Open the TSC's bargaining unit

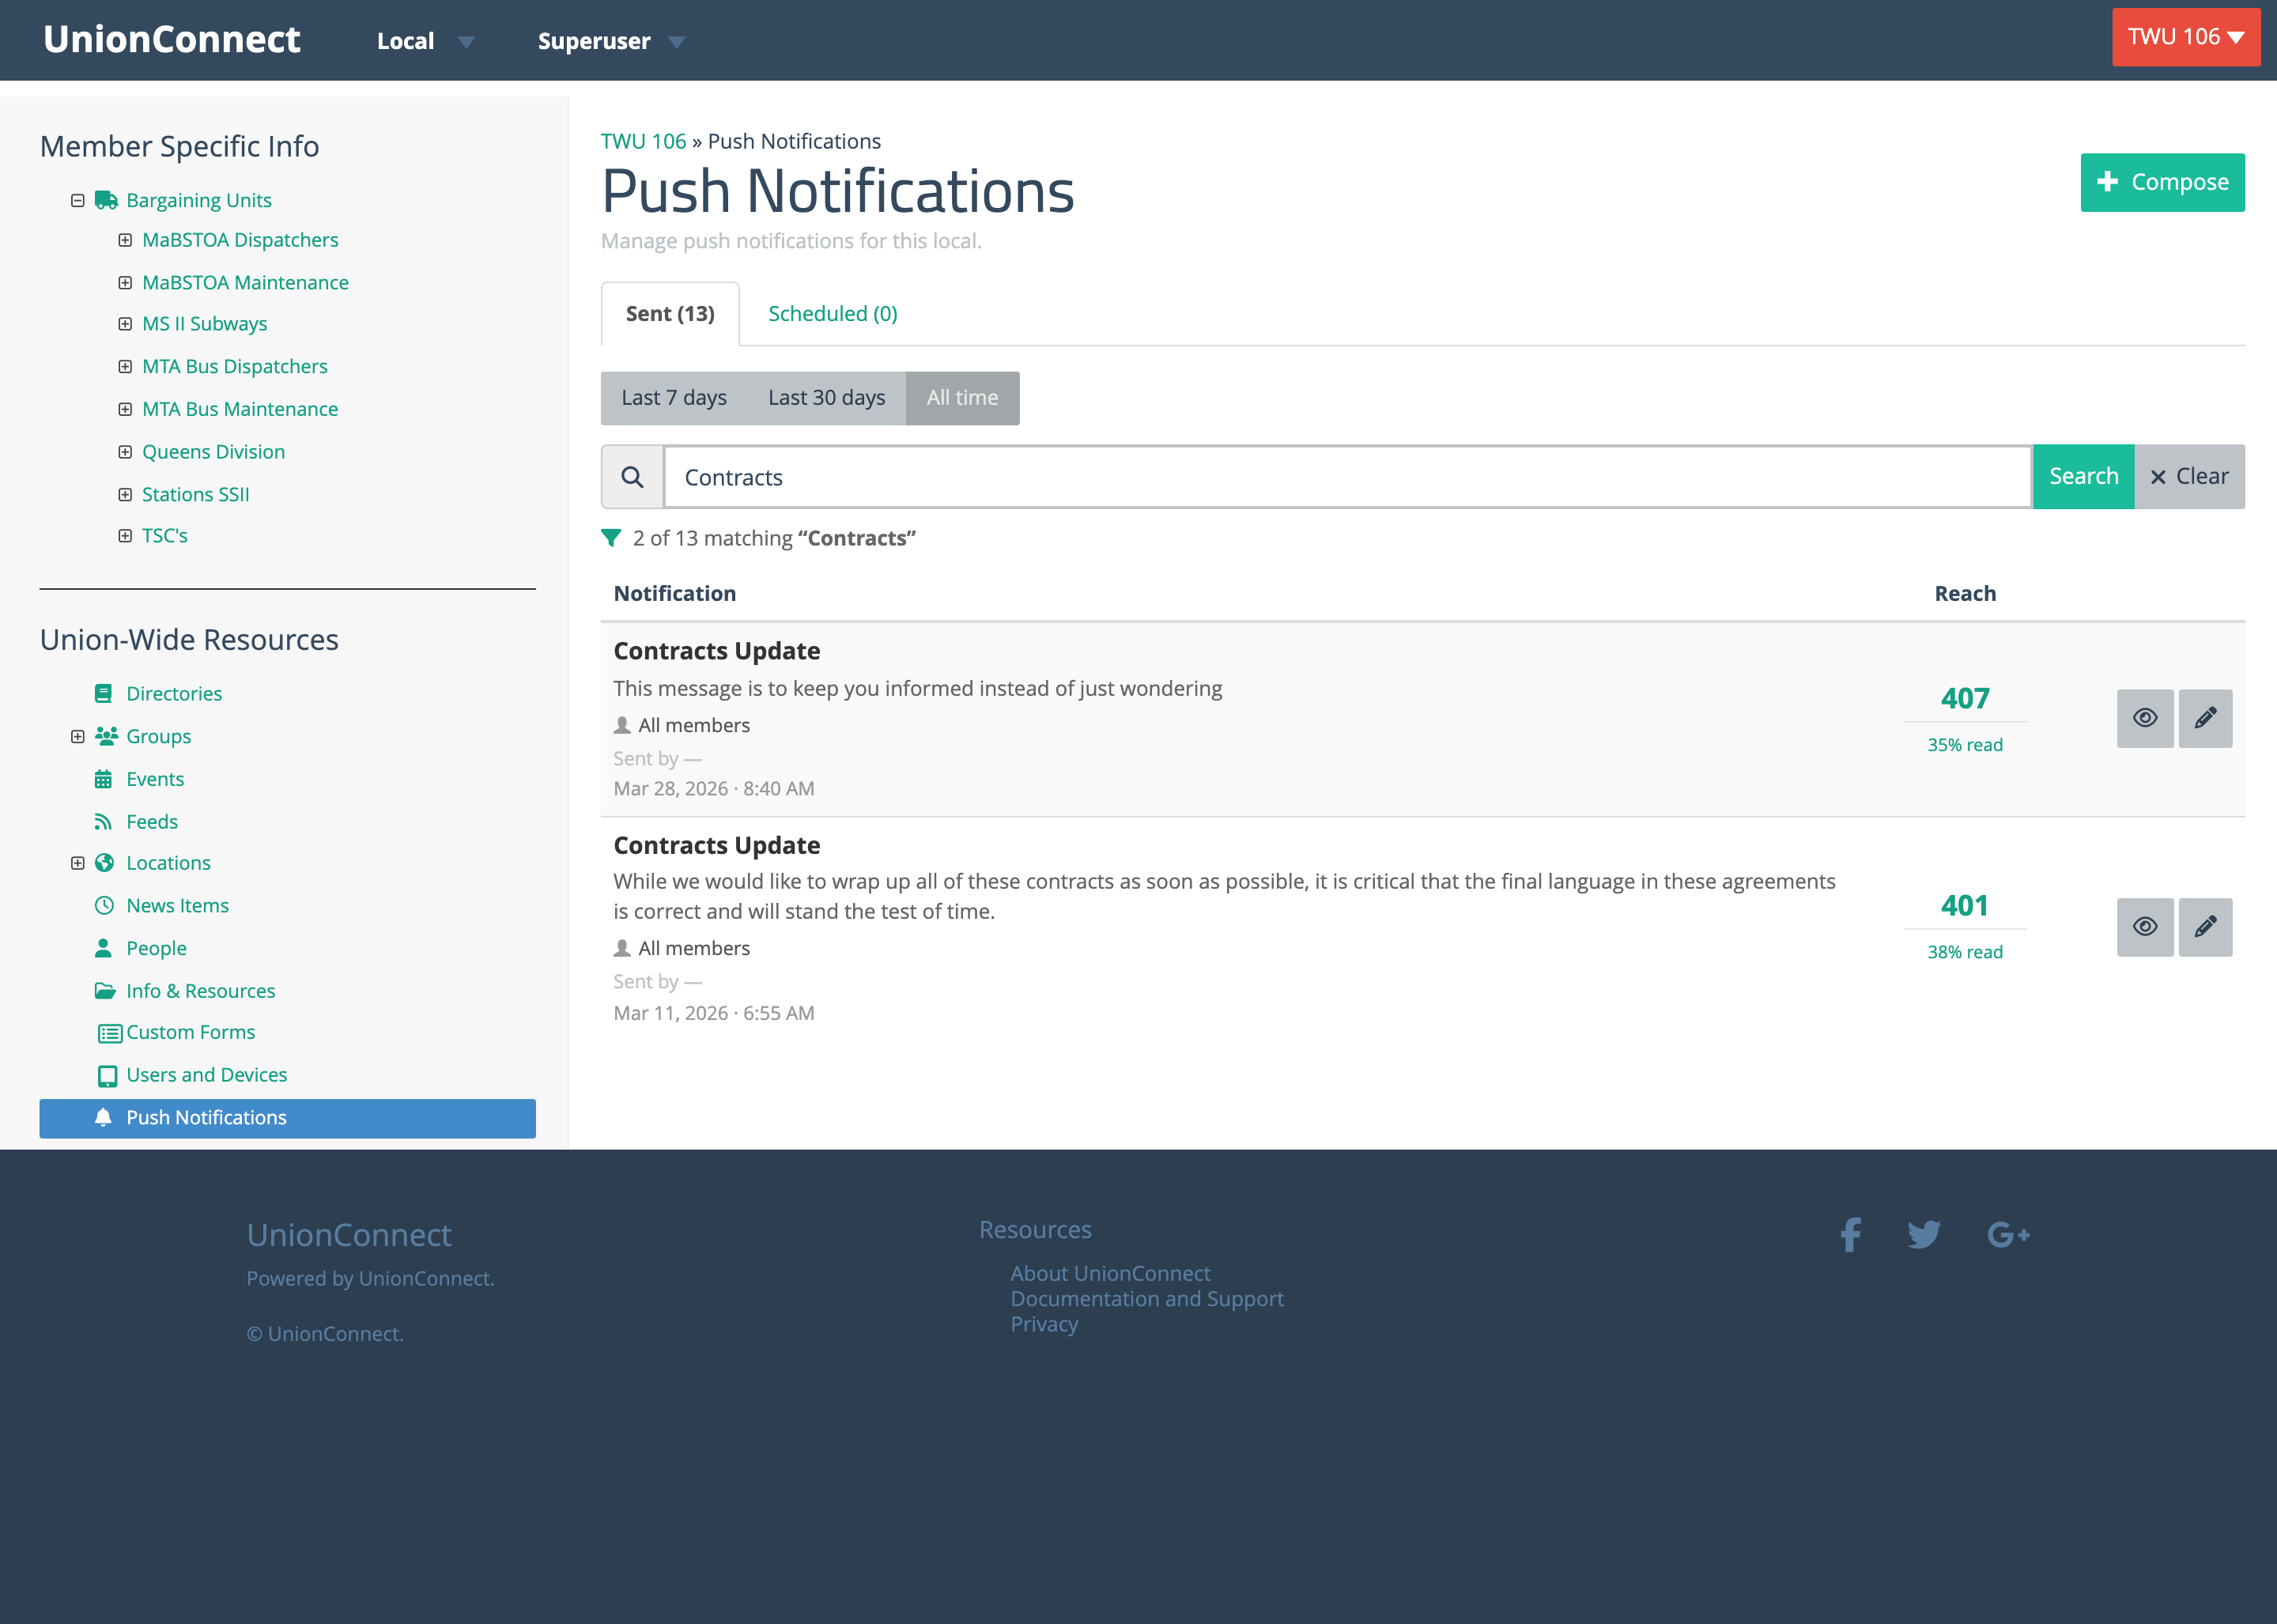[x=165, y=536]
